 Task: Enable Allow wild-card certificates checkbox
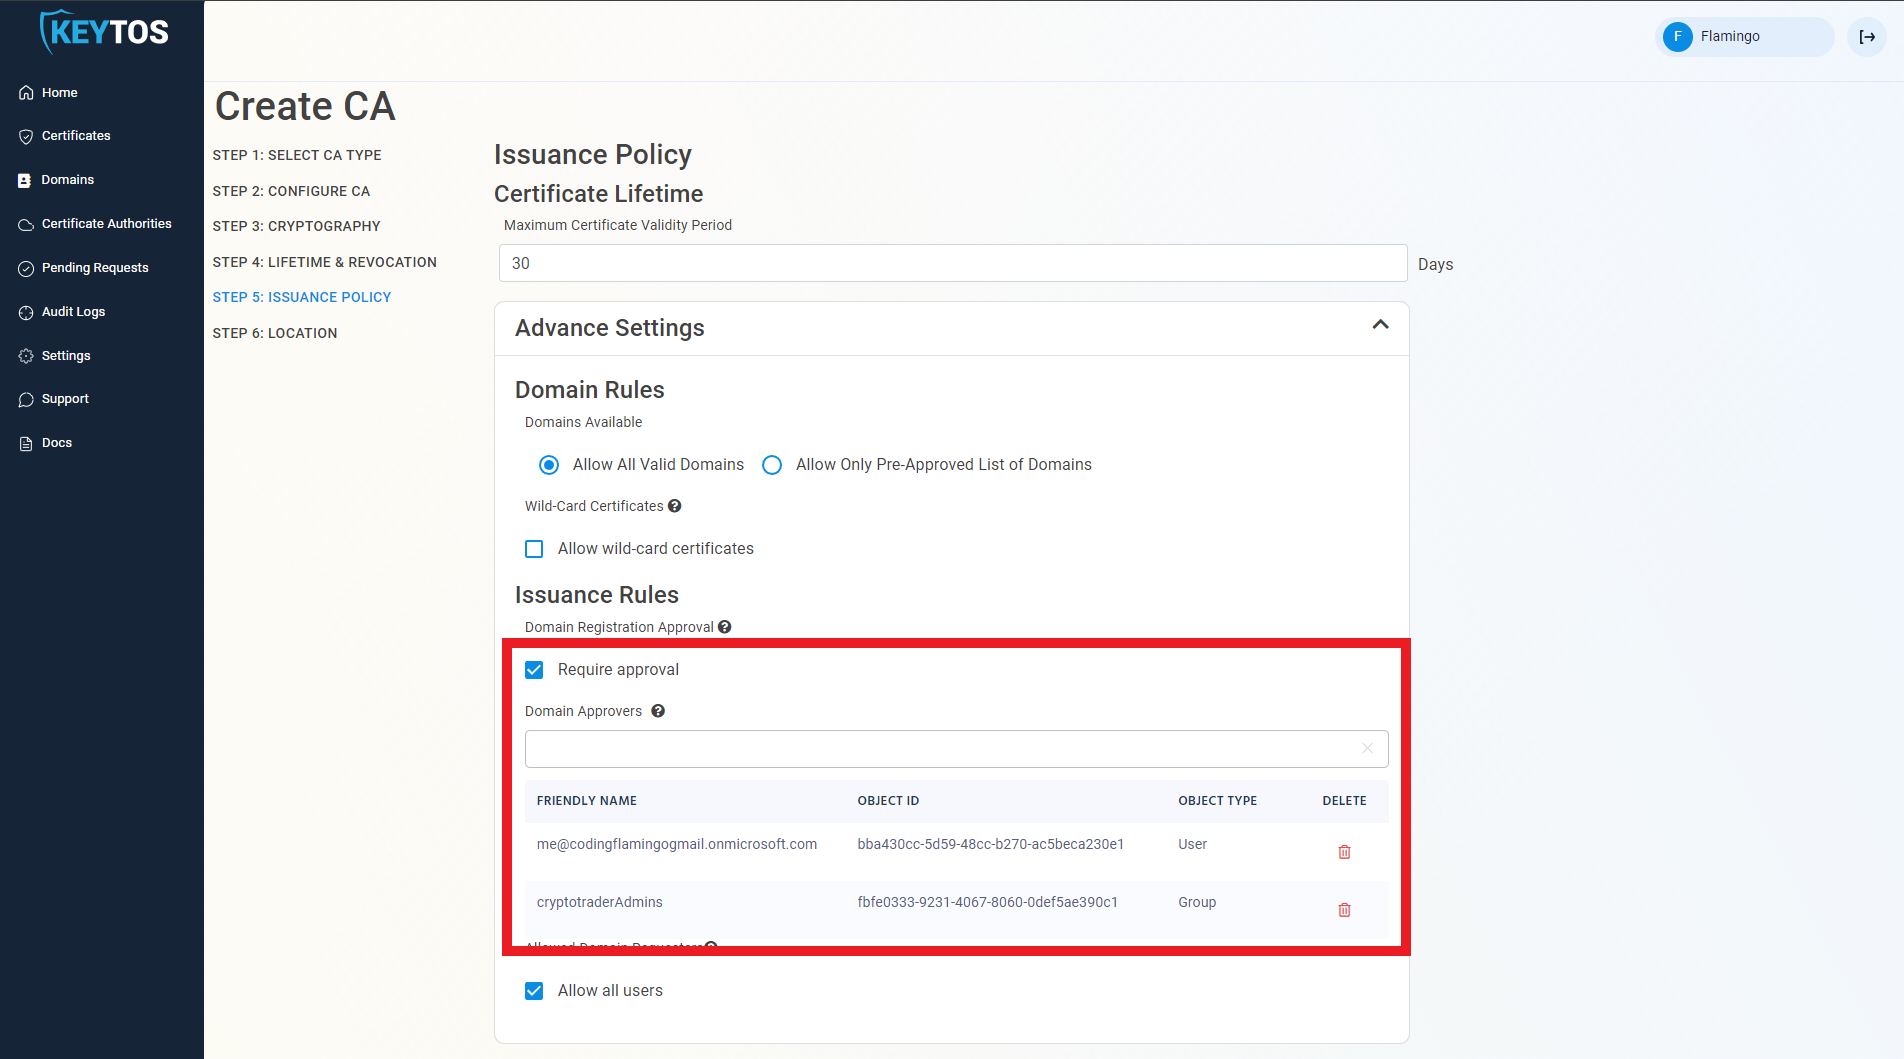[535, 549]
